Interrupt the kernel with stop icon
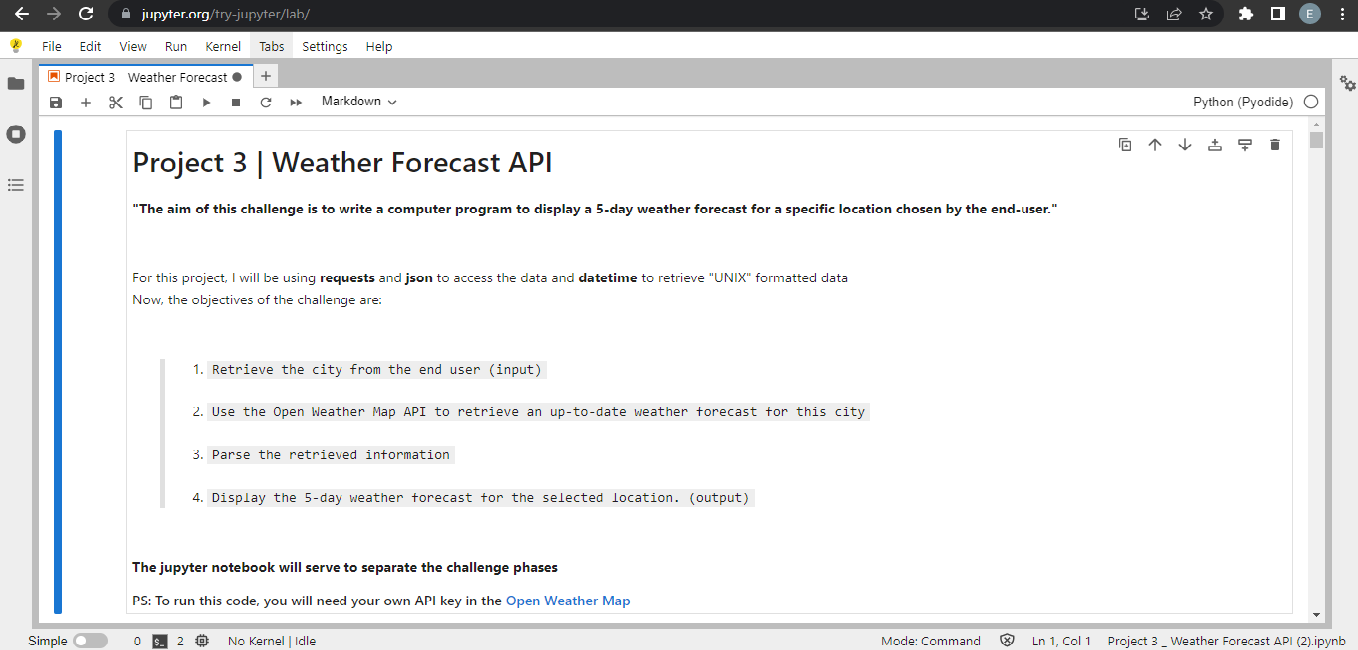The width and height of the screenshot is (1358, 650). (236, 101)
